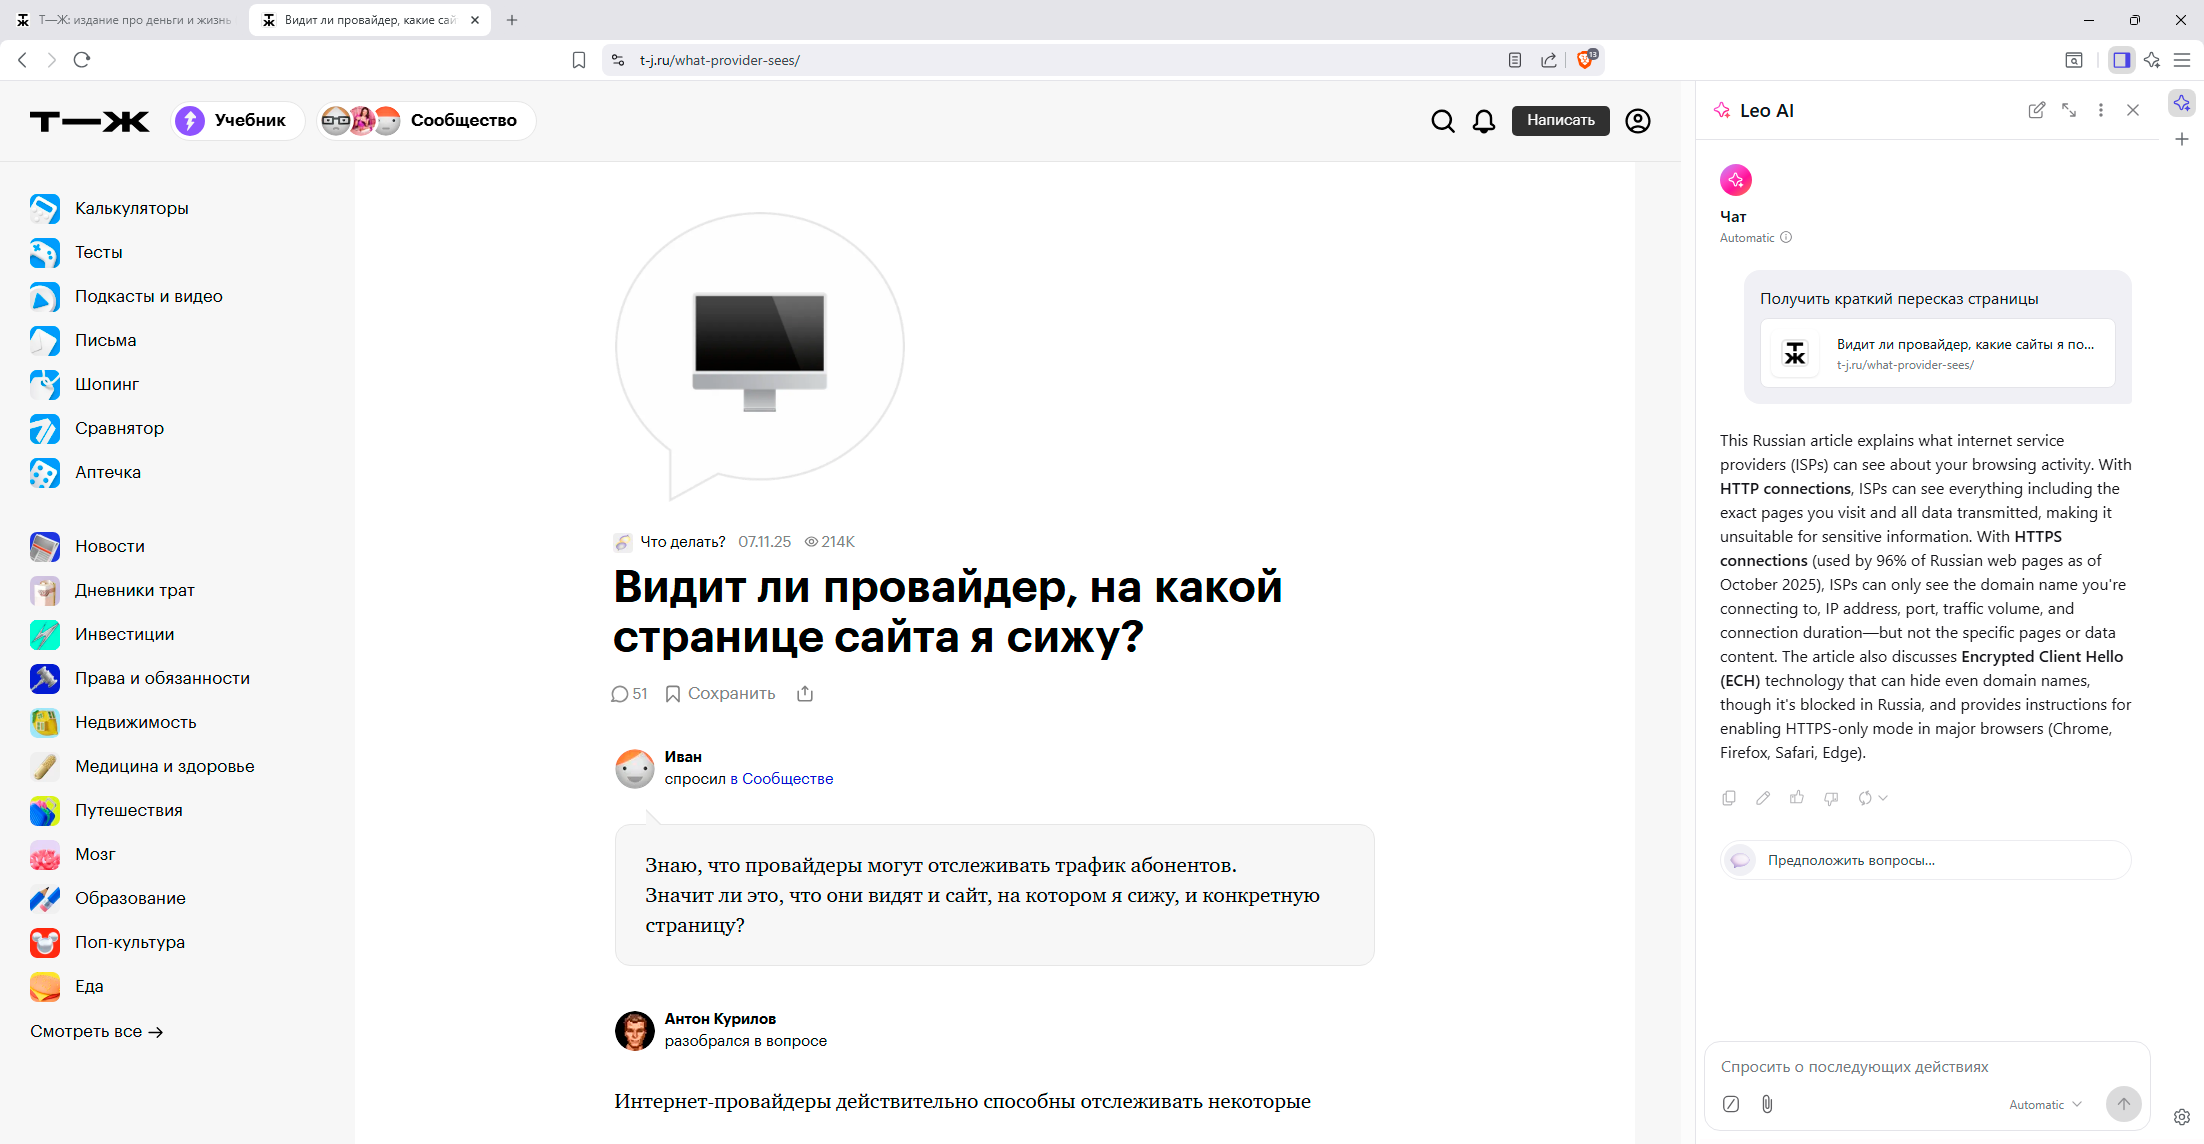Click the Brave Shields icon
The width and height of the screenshot is (2204, 1144).
[1585, 60]
